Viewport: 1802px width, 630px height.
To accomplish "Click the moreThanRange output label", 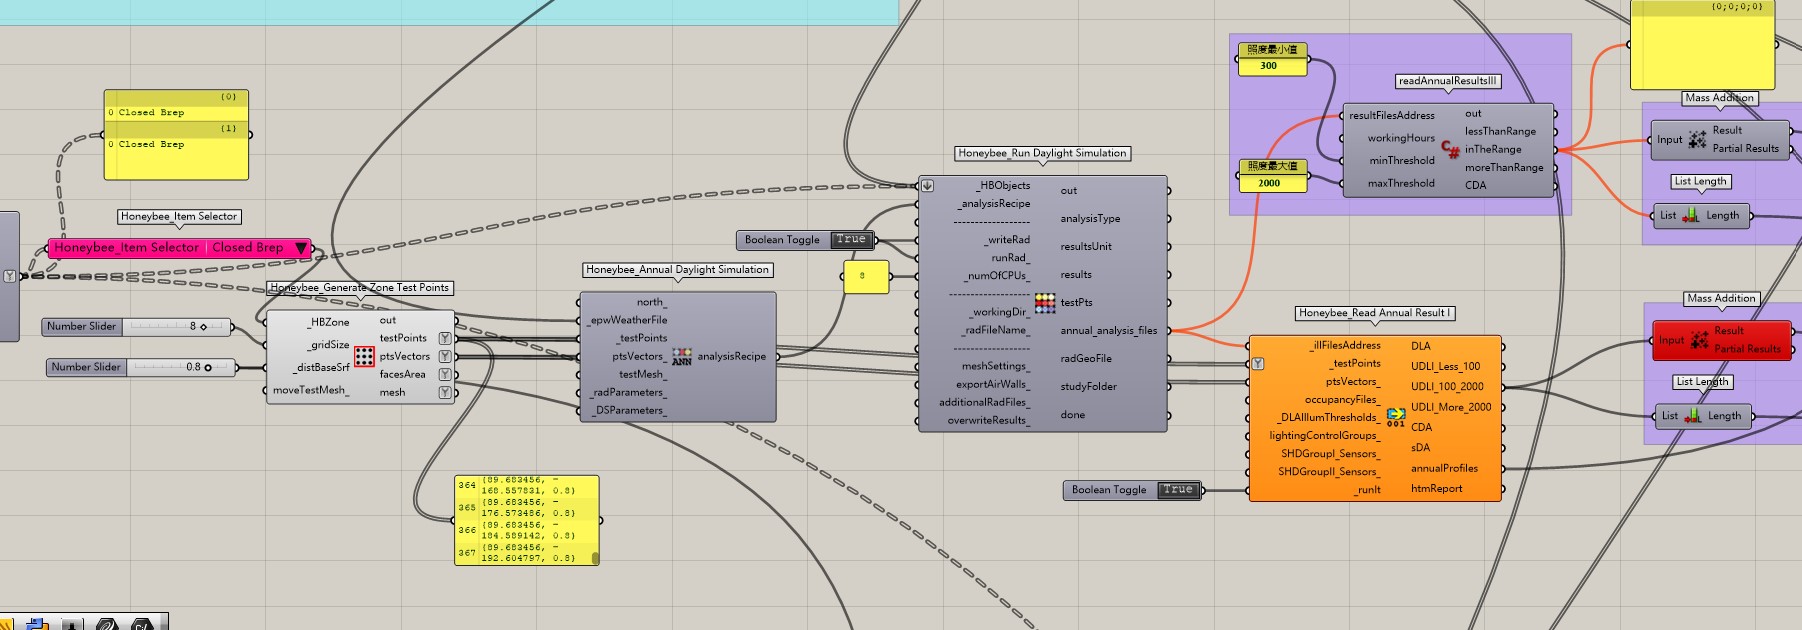I will point(1504,167).
